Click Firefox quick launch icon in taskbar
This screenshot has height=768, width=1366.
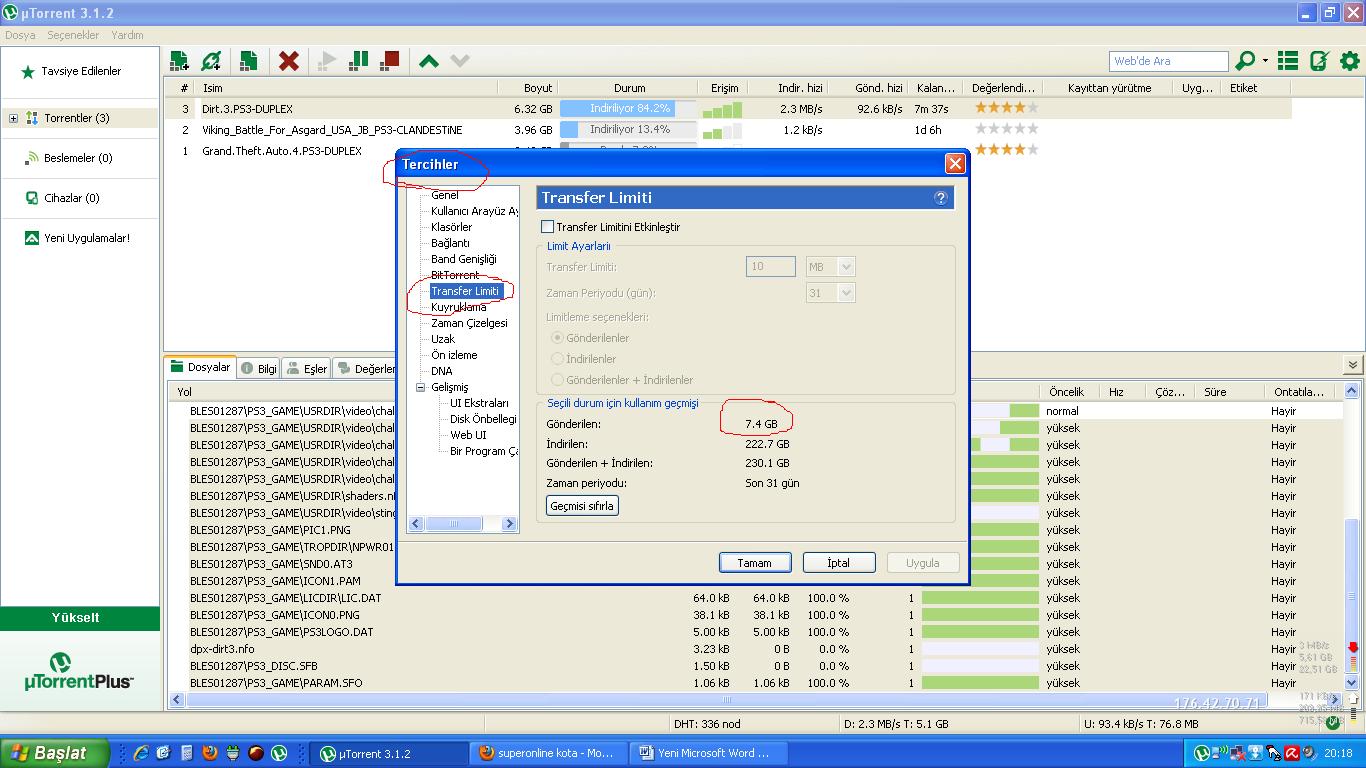210,753
